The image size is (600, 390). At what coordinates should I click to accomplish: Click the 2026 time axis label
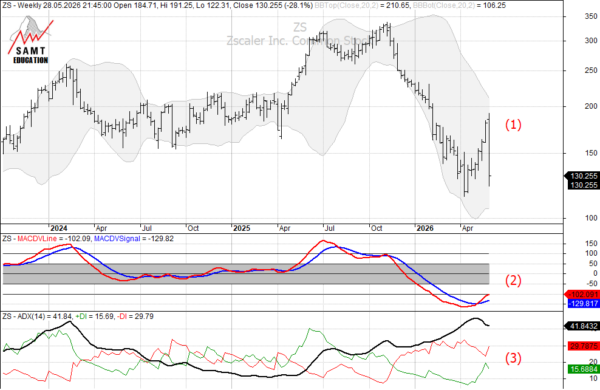pos(425,228)
